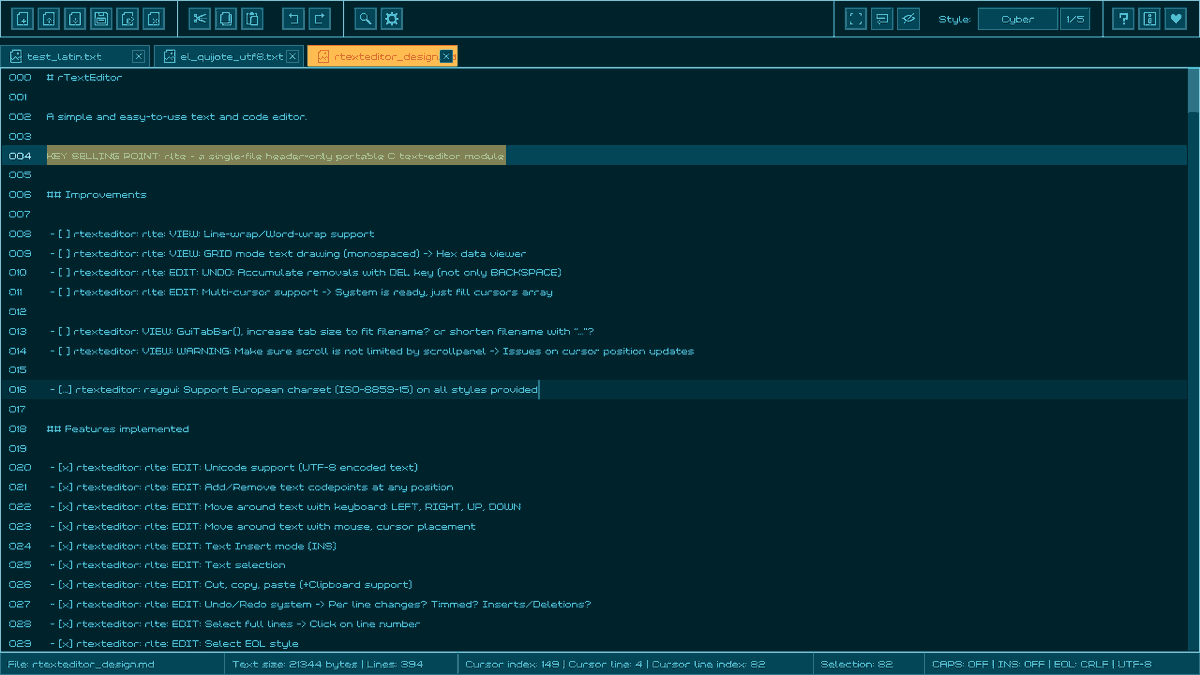
Task: Open the Settings gear icon
Action: point(392,18)
